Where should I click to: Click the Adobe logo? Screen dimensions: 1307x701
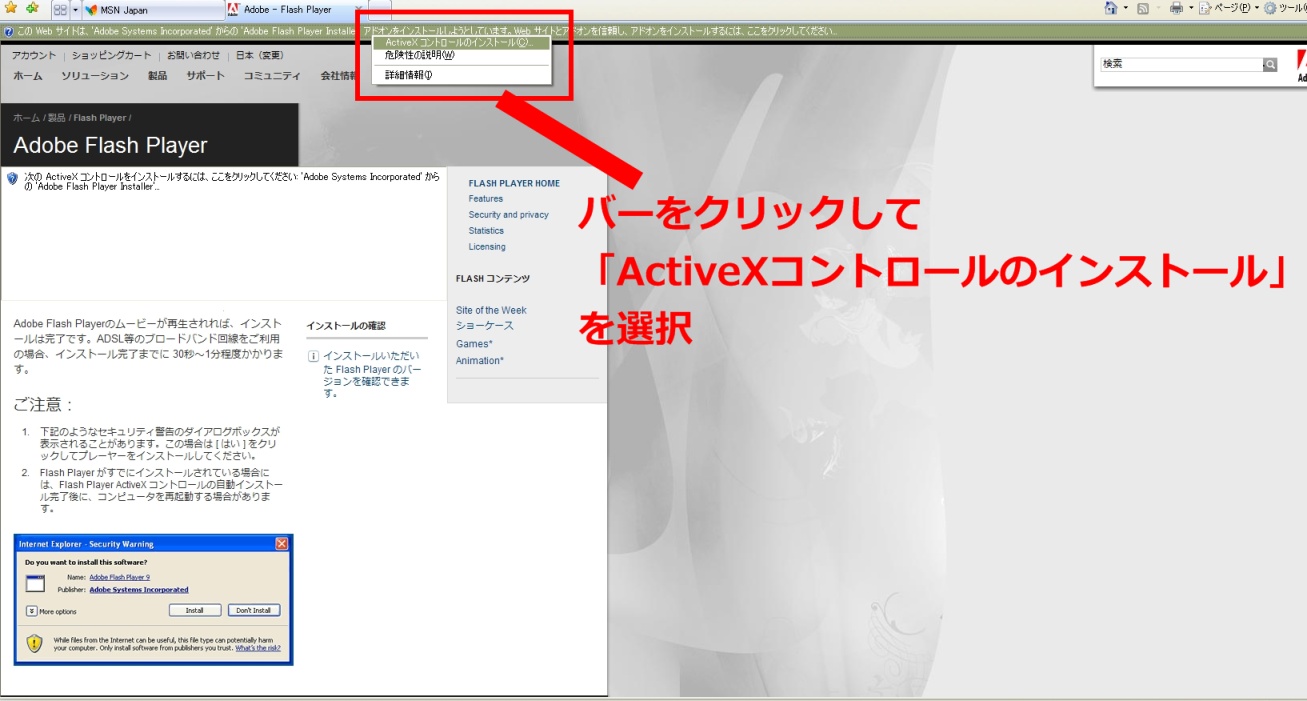[1301, 66]
